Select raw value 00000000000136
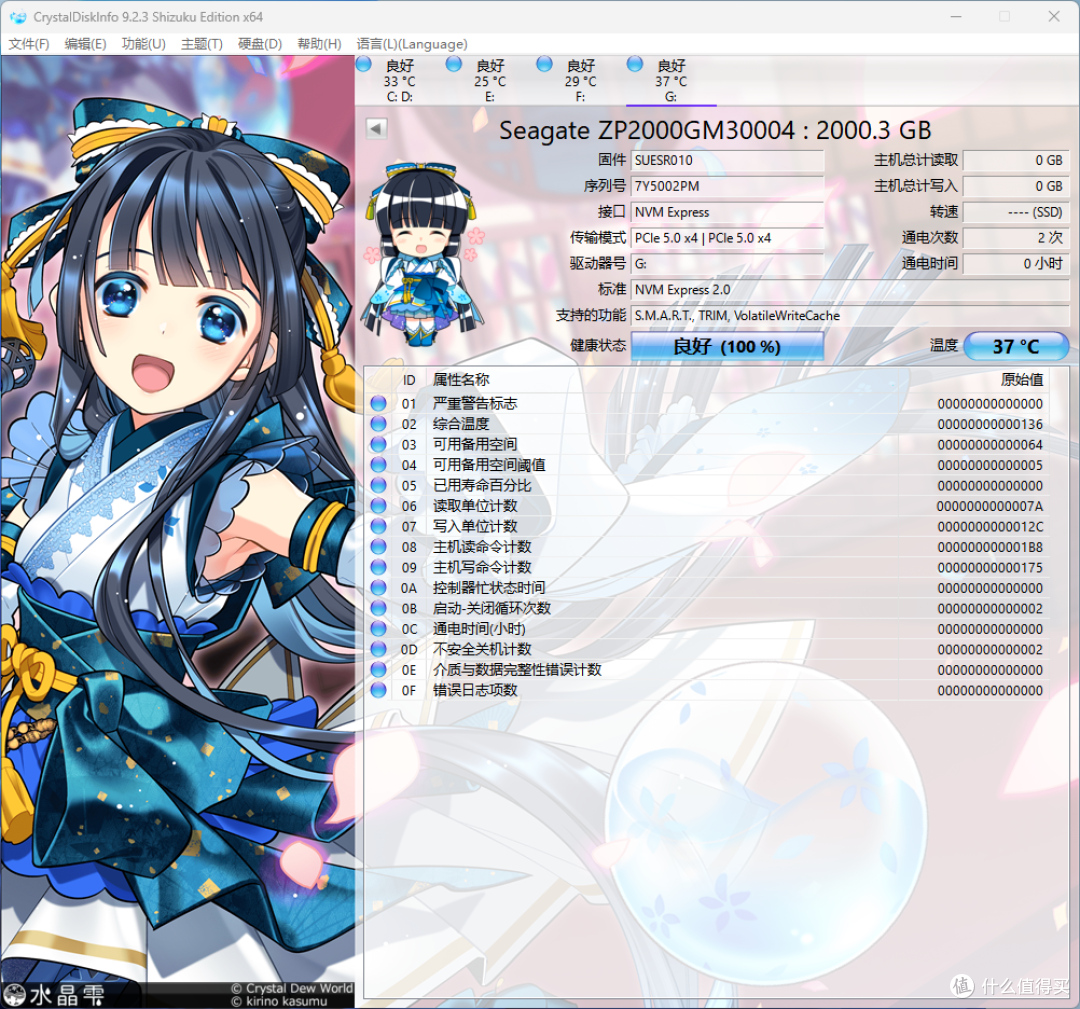The height and width of the screenshot is (1009, 1080). [990, 424]
